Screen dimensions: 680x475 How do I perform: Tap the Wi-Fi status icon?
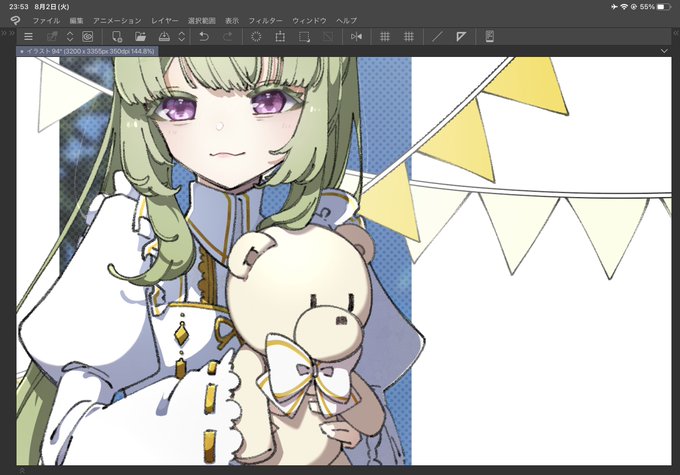[x=624, y=7]
